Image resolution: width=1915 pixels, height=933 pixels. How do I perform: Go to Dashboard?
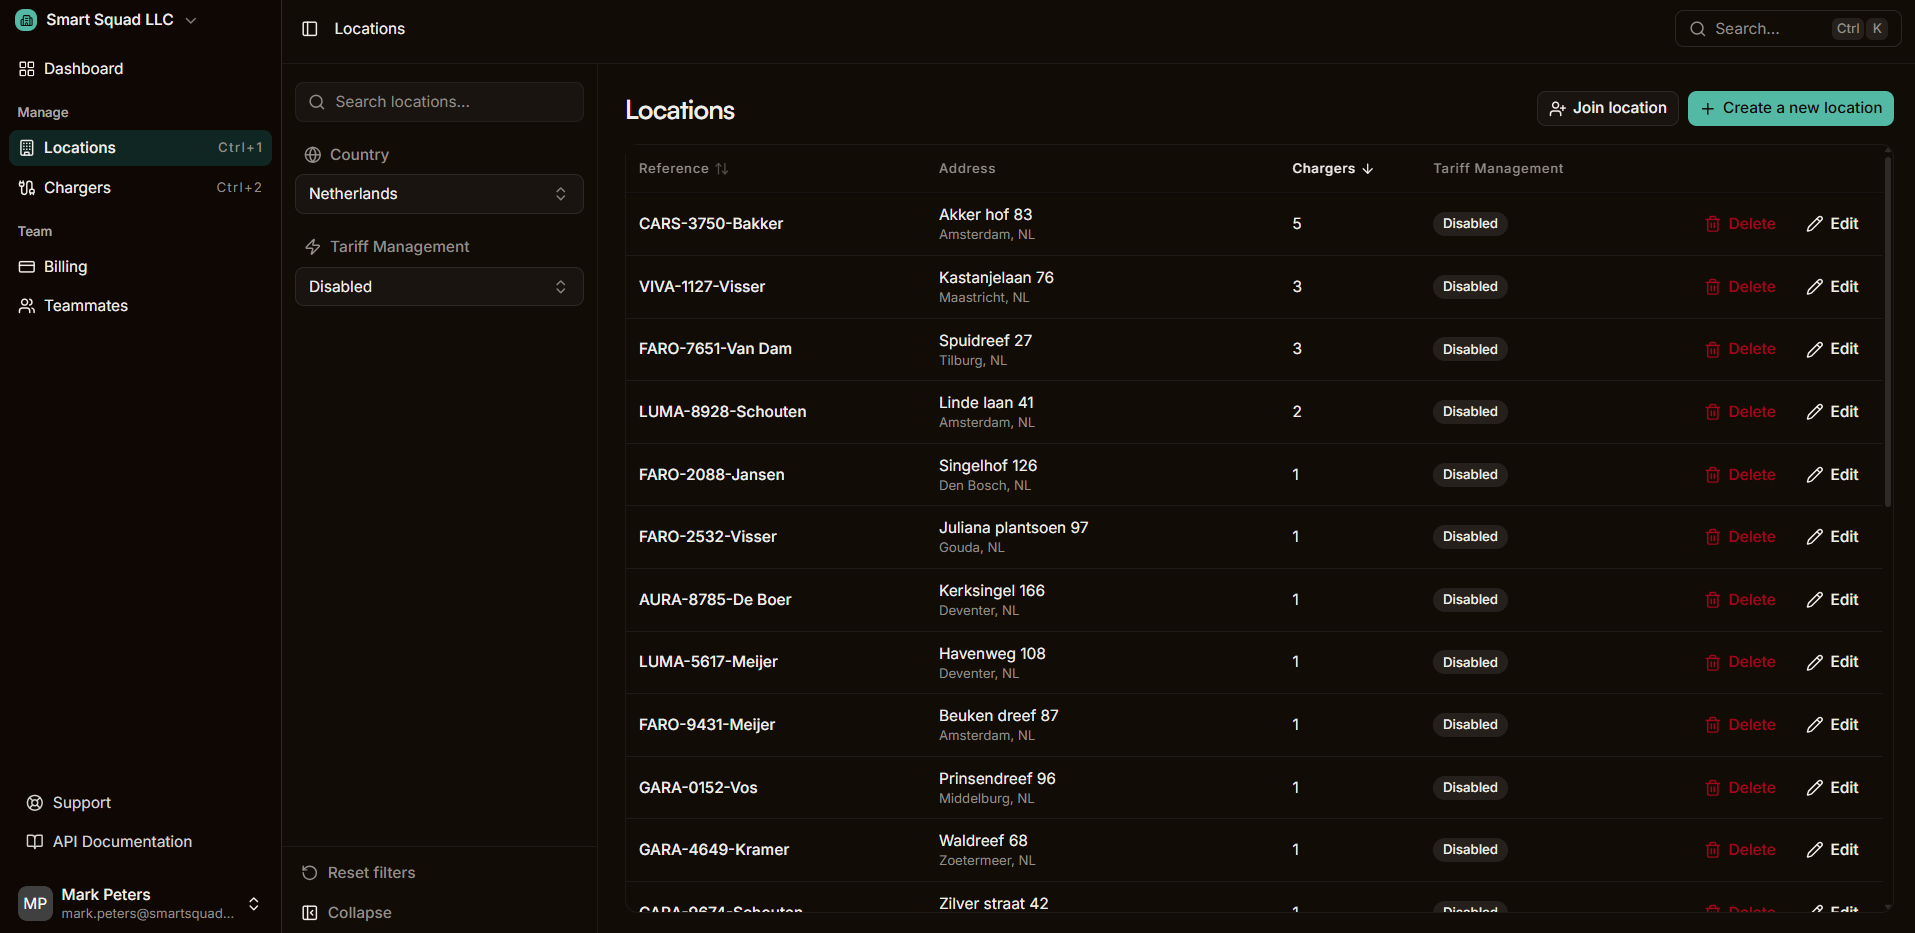click(x=140, y=69)
